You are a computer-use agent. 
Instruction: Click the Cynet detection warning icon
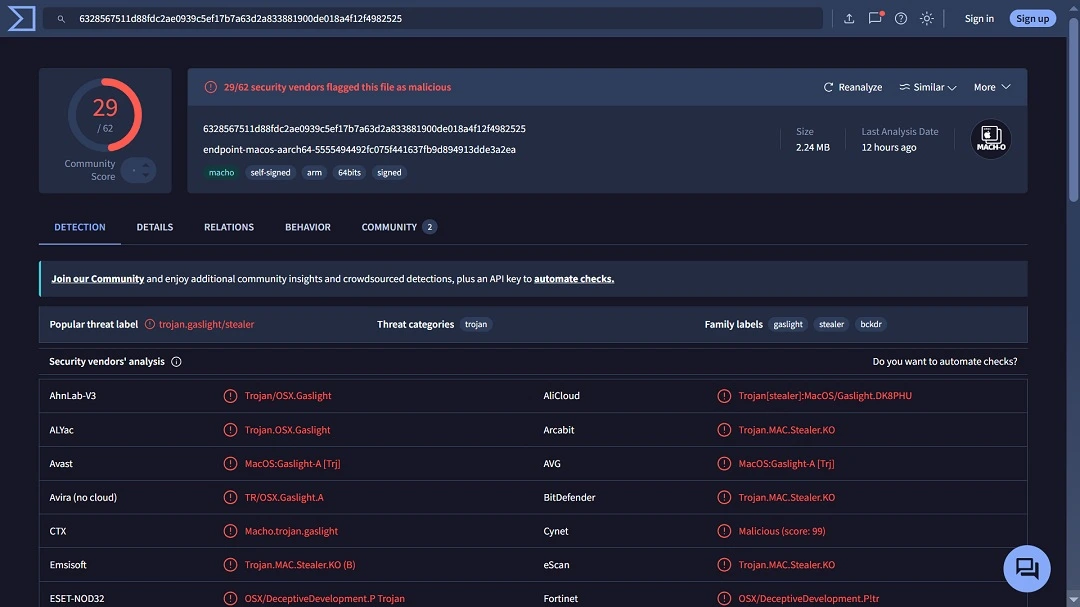tap(724, 531)
